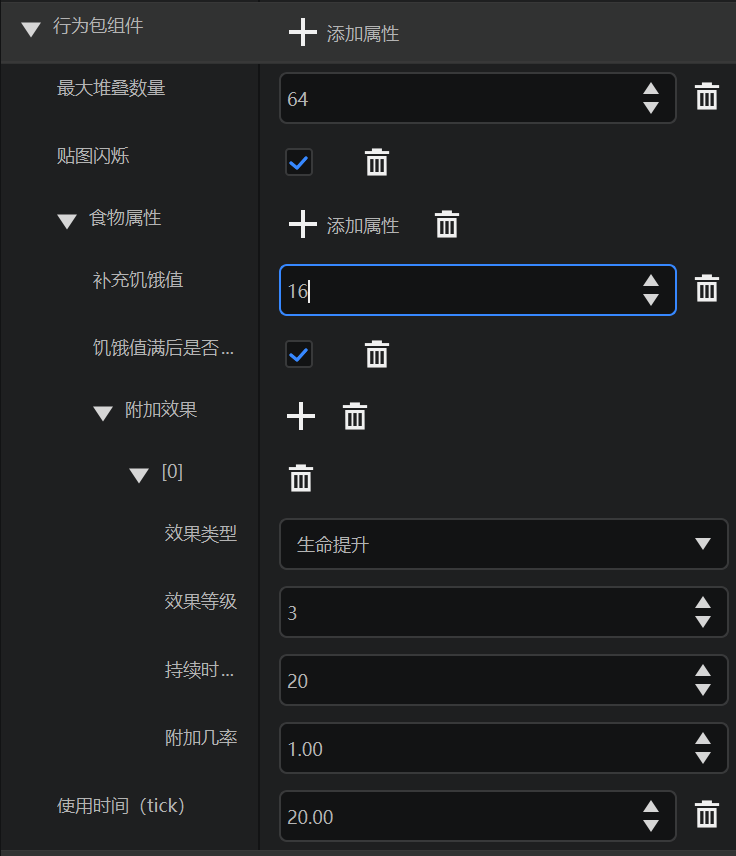Viewport: 736px width, 856px height.
Task: Remove 食物属性 group using its trash icon
Action: point(447,224)
